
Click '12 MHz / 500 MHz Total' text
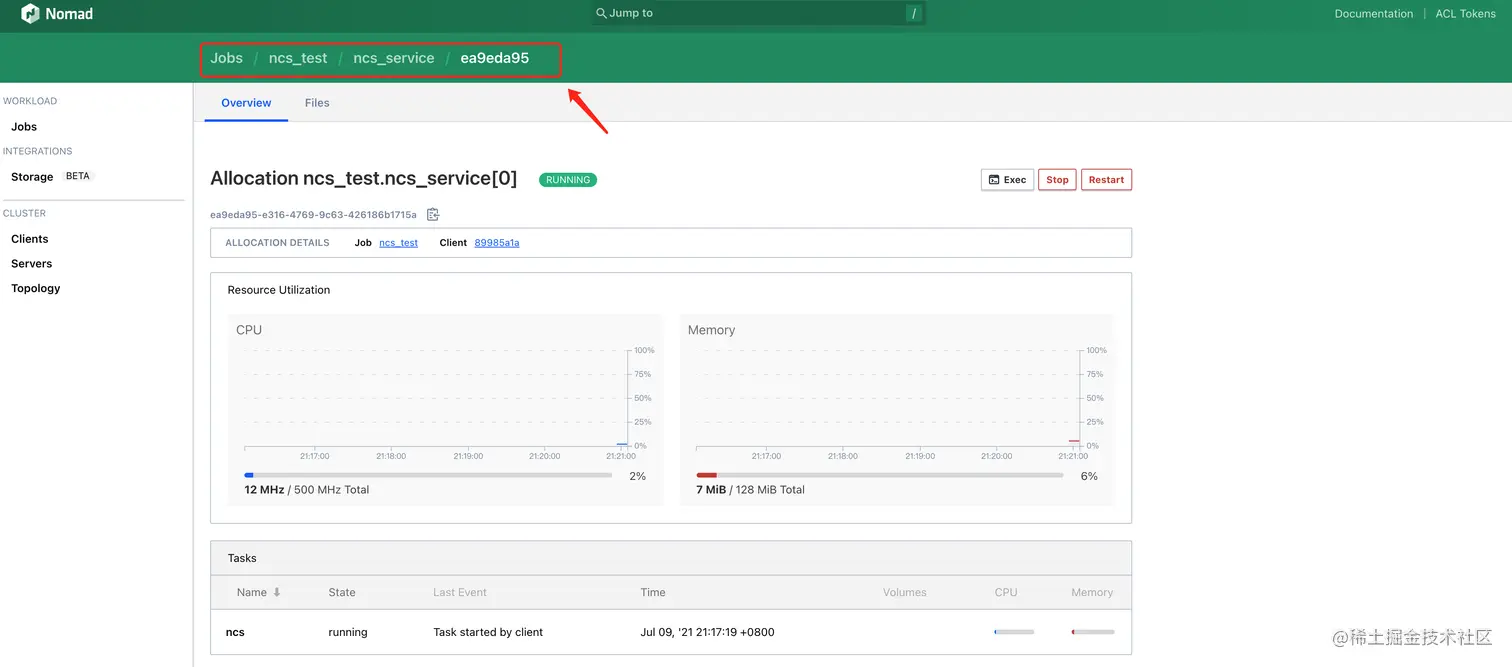[x=307, y=490]
